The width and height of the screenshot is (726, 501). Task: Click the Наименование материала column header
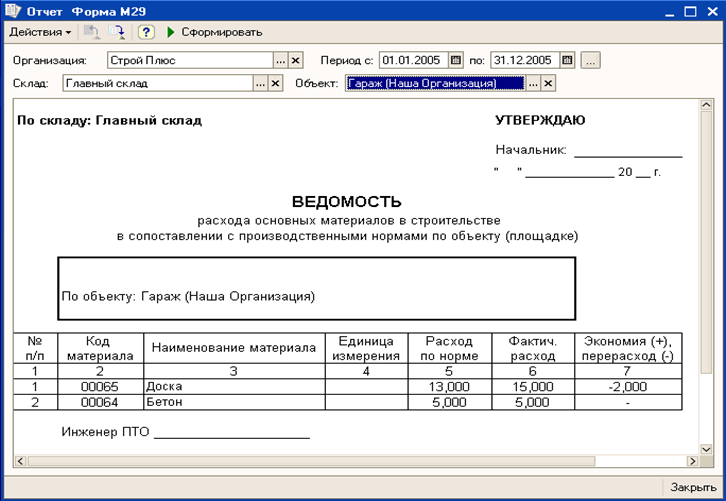click(x=234, y=348)
